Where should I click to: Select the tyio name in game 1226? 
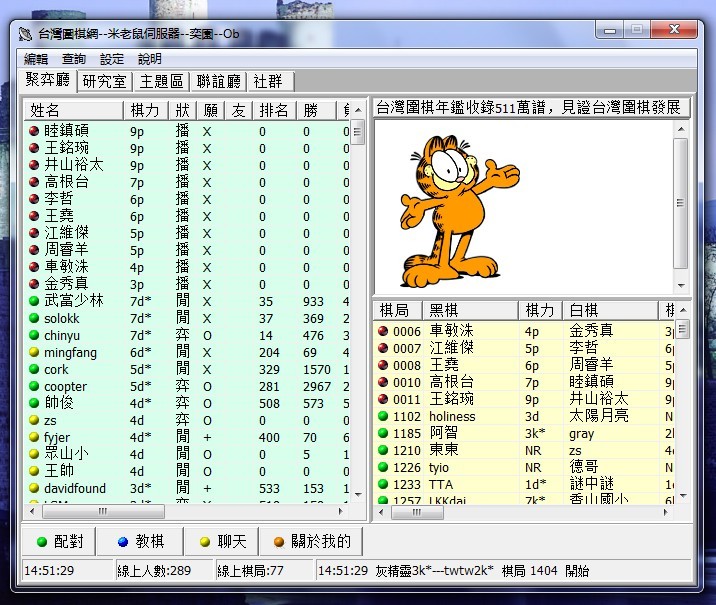[x=439, y=468]
